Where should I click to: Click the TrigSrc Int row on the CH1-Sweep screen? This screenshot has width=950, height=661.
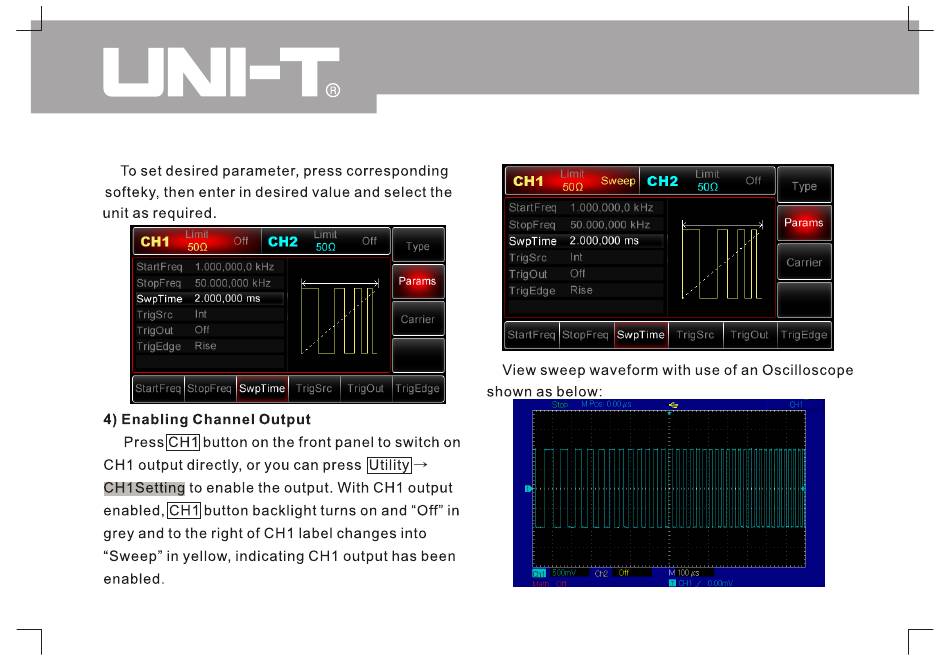point(585,257)
